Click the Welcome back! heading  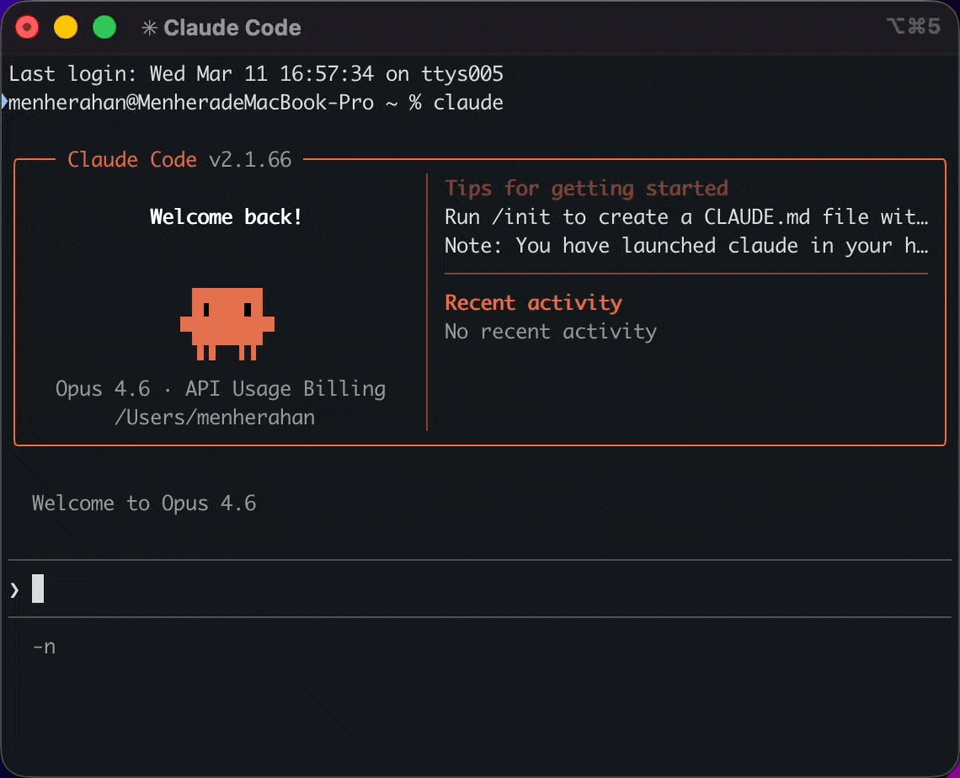click(226, 217)
